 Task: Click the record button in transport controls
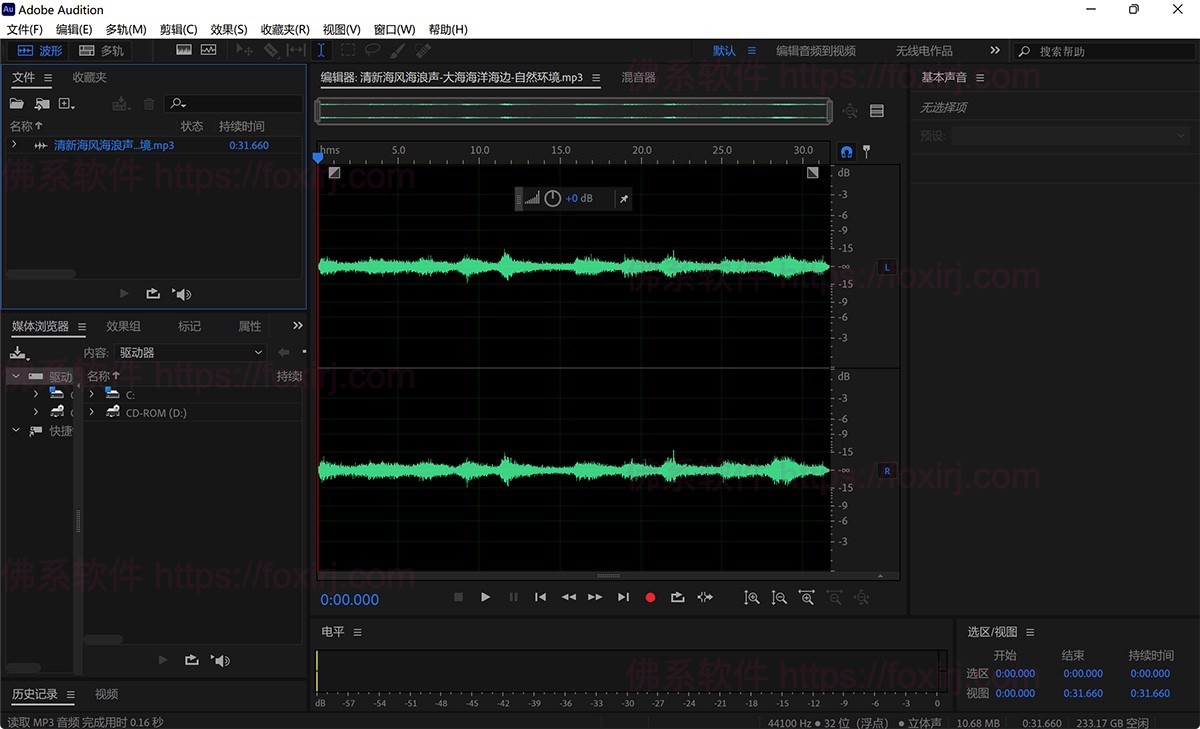pos(650,597)
